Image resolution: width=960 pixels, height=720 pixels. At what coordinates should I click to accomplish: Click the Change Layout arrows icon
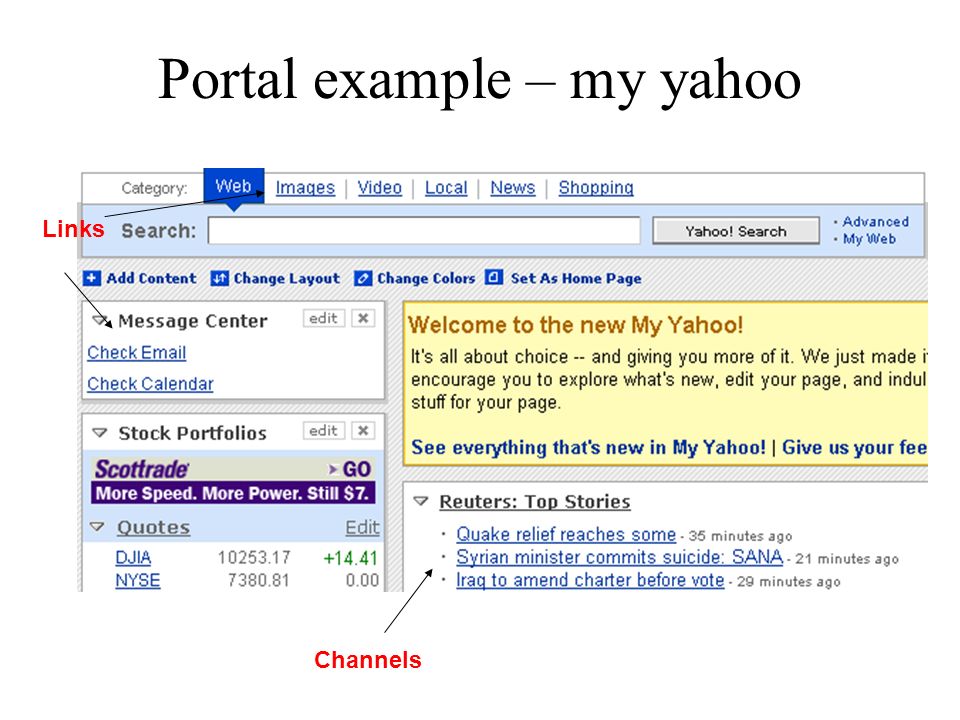[219, 279]
